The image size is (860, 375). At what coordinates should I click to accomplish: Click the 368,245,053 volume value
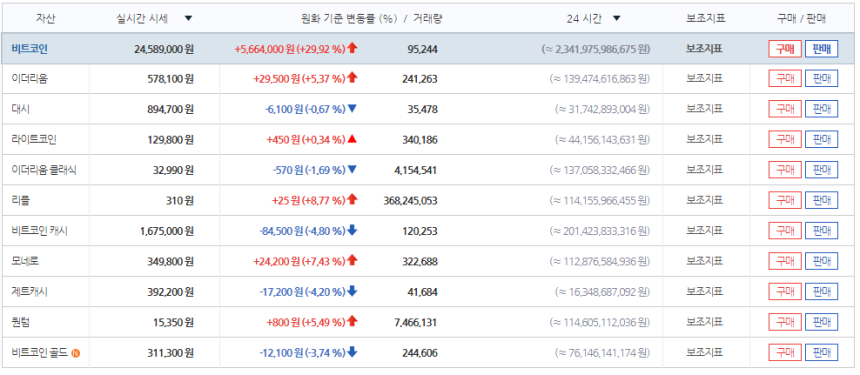coord(410,201)
